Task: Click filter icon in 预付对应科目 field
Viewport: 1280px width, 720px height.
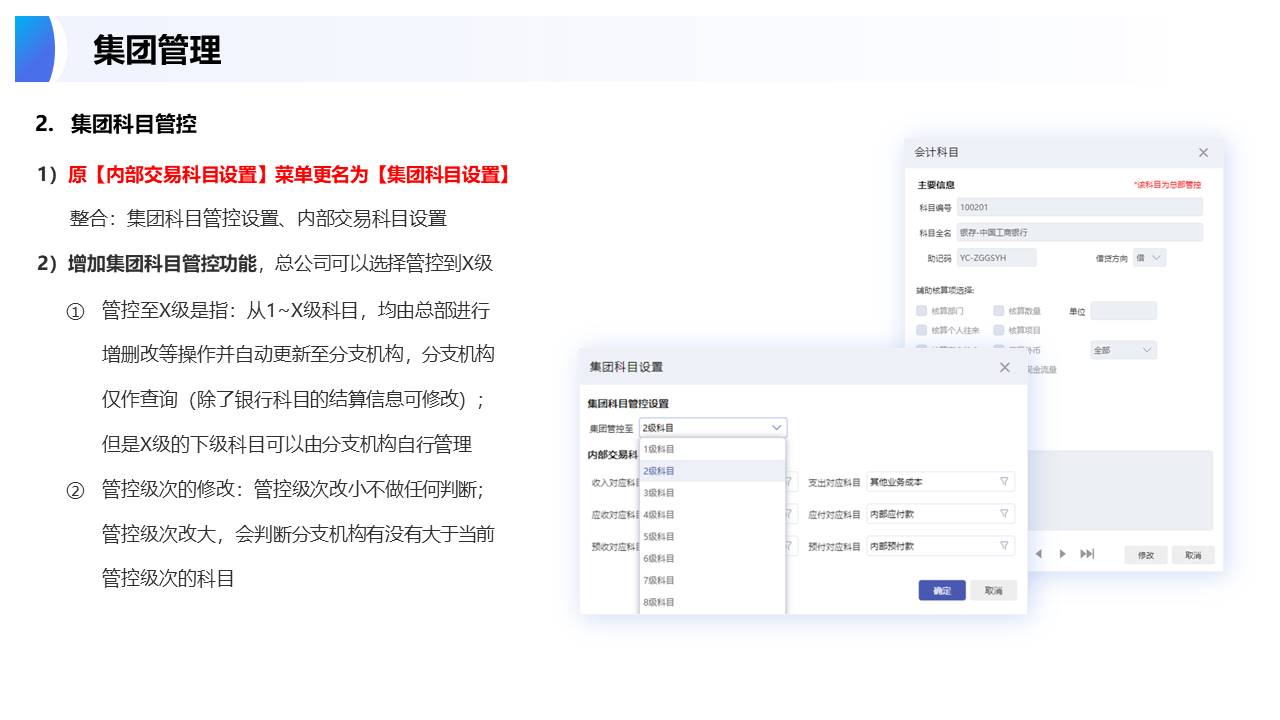Action: coord(1004,546)
